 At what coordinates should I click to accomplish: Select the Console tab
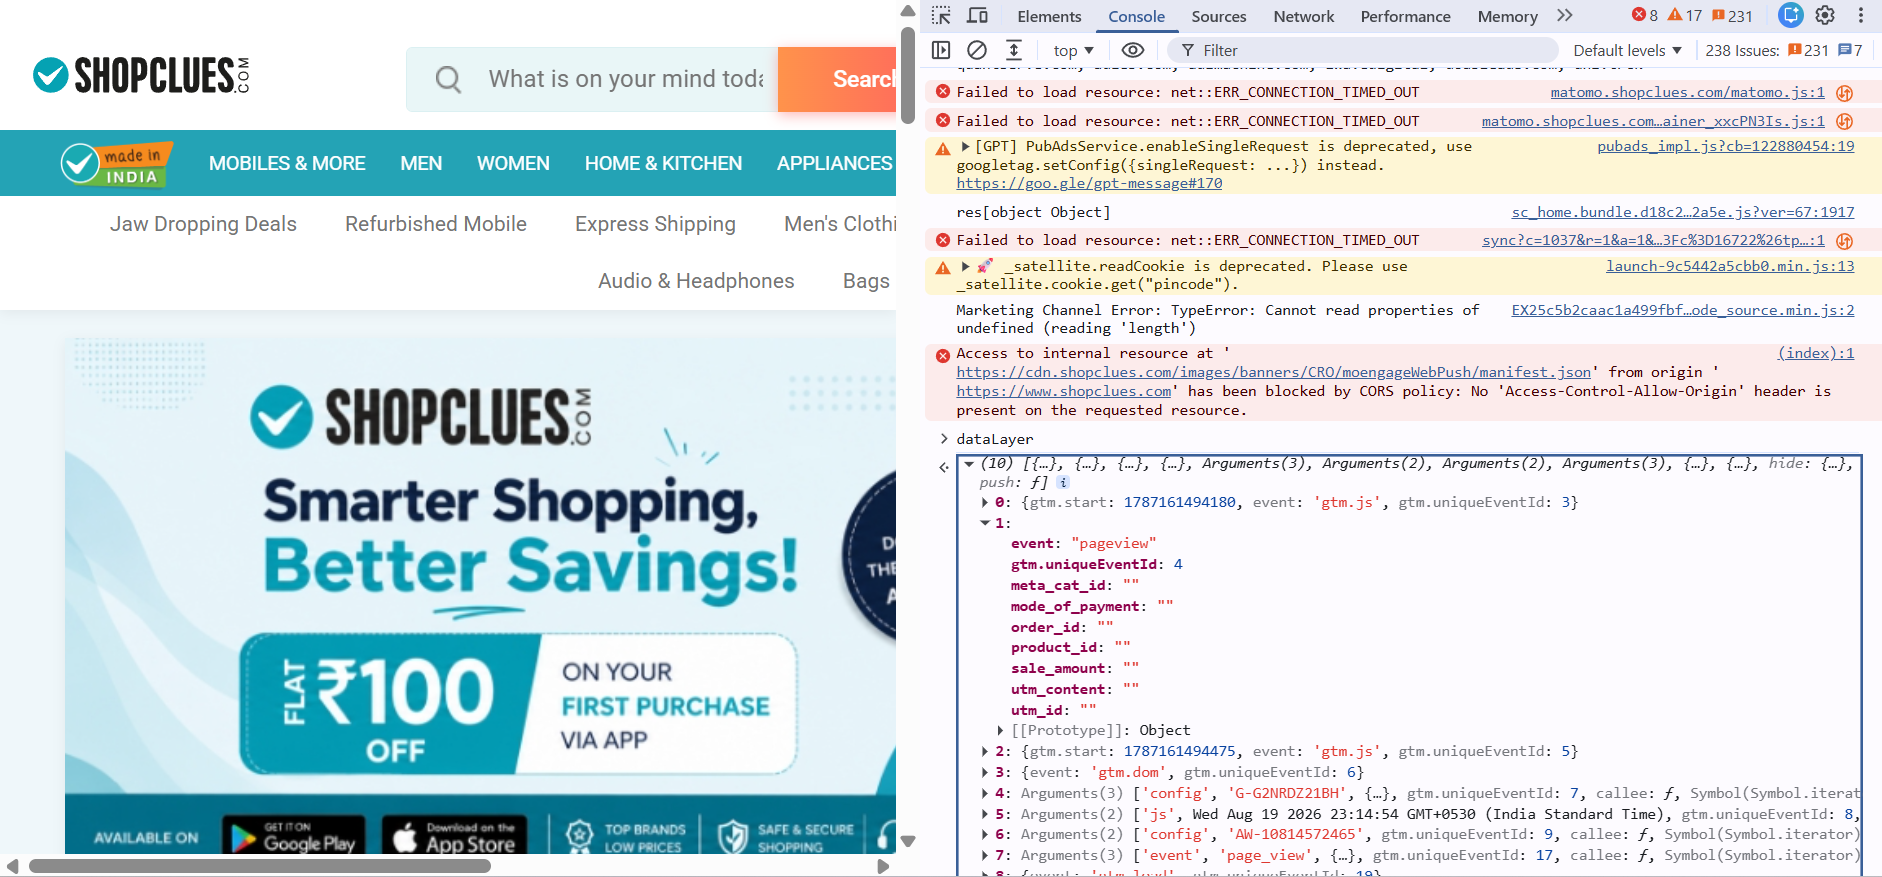tap(1136, 16)
